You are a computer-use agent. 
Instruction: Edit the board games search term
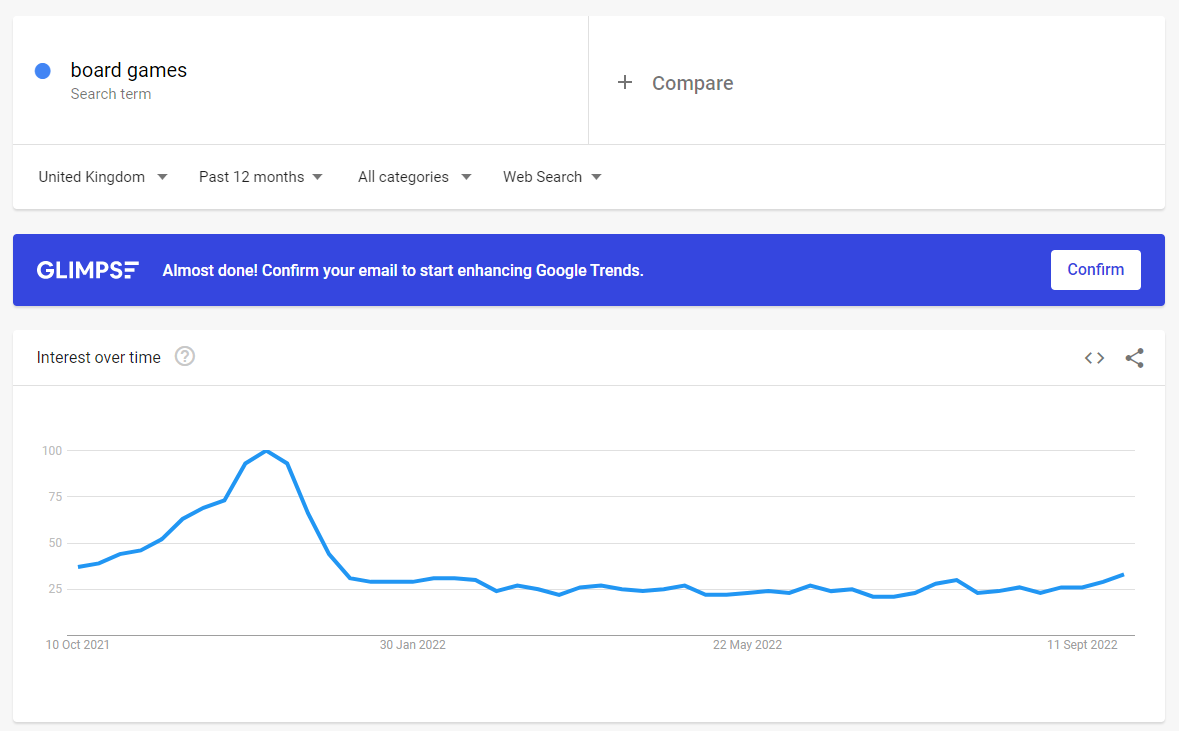(128, 70)
